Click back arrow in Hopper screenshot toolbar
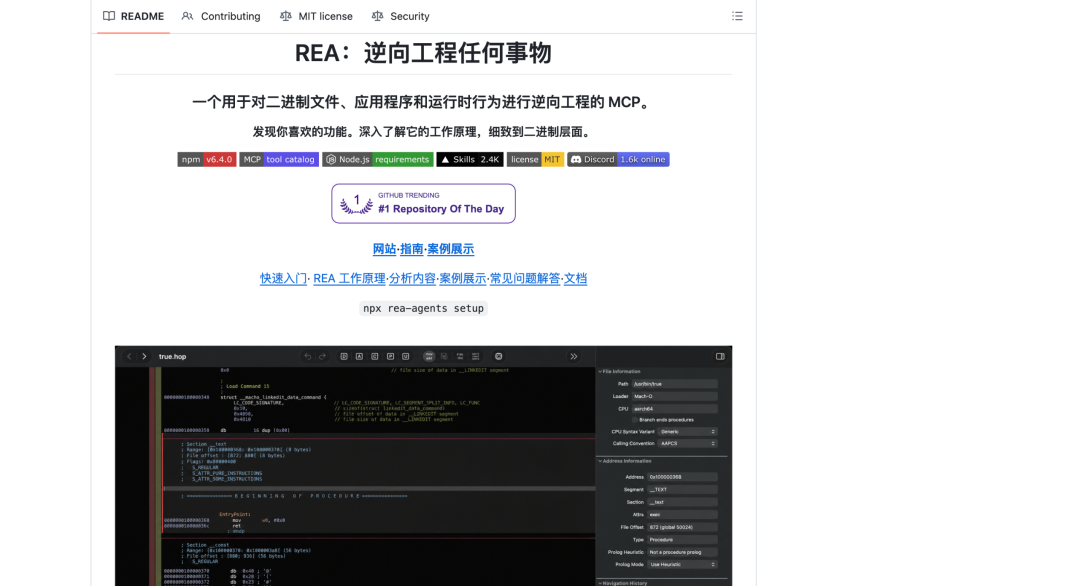 point(129,356)
